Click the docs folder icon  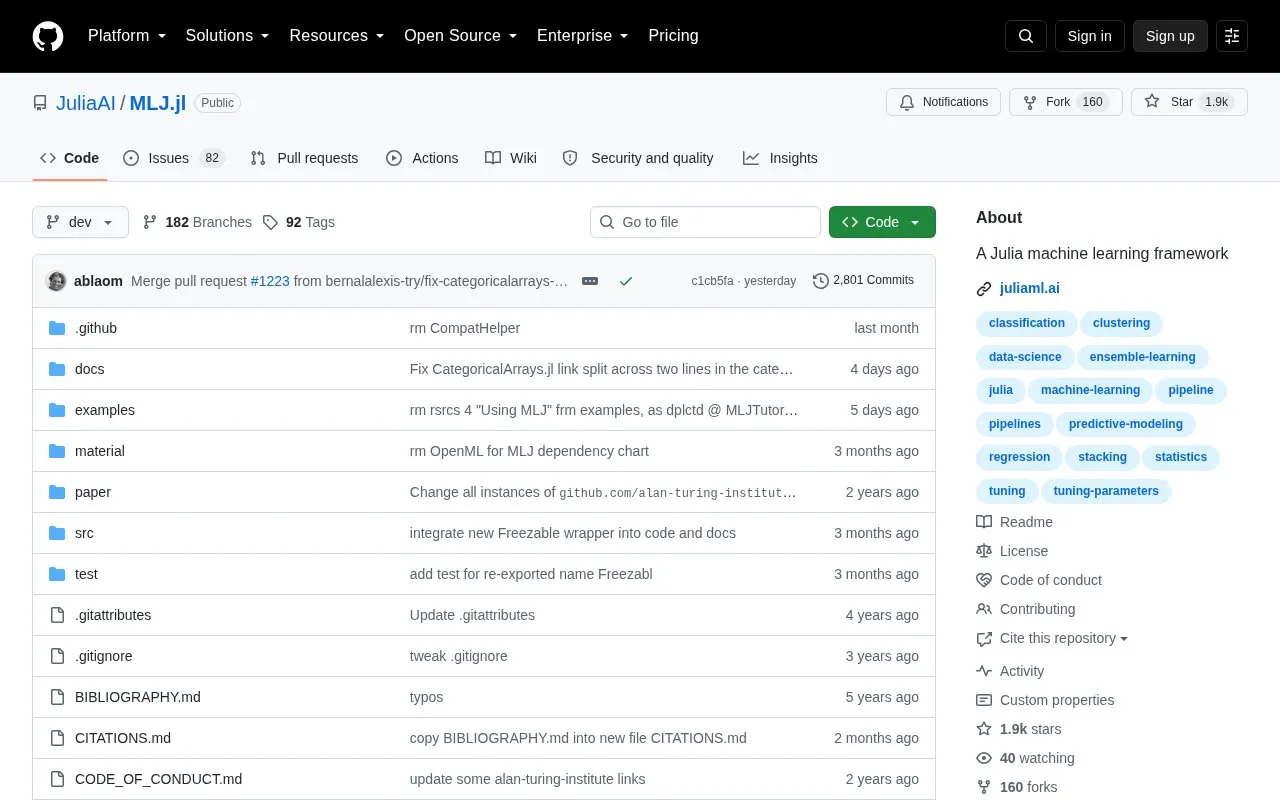tap(57, 369)
